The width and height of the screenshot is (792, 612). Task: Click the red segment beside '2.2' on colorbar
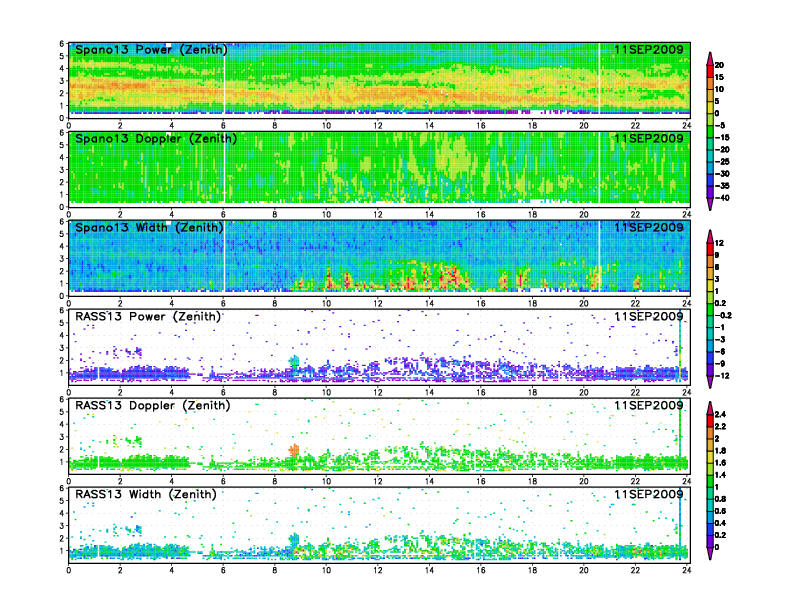click(710, 421)
